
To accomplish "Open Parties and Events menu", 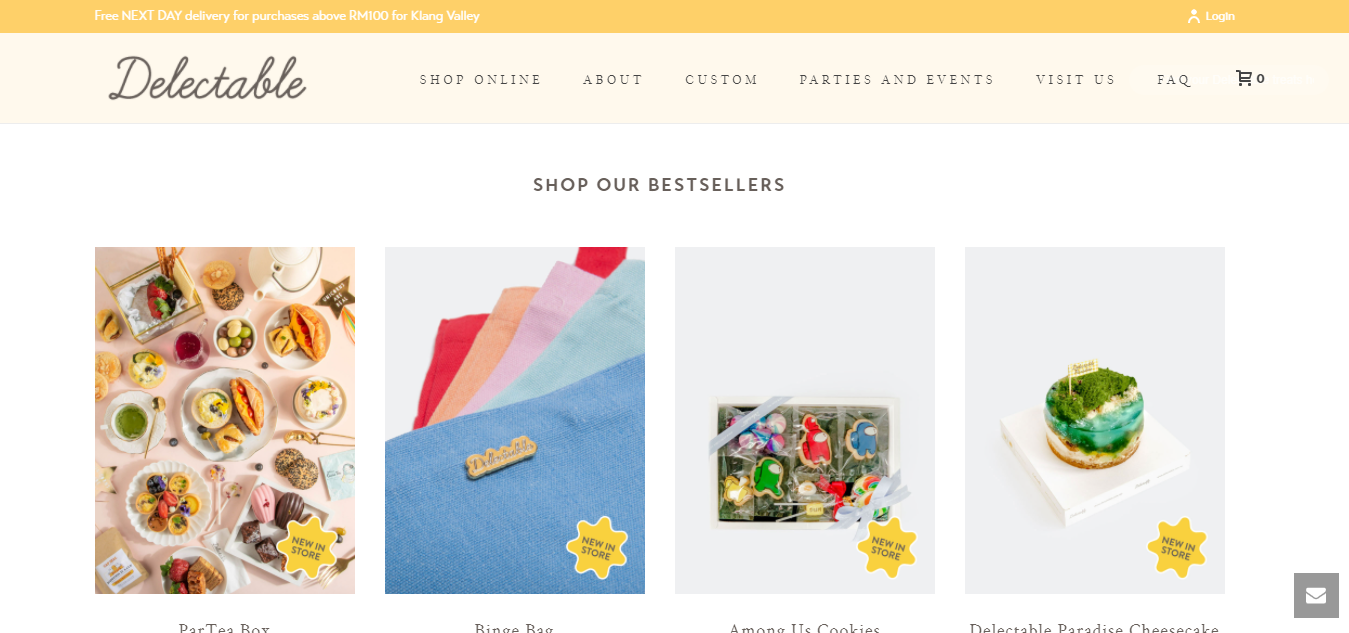I will (x=897, y=80).
